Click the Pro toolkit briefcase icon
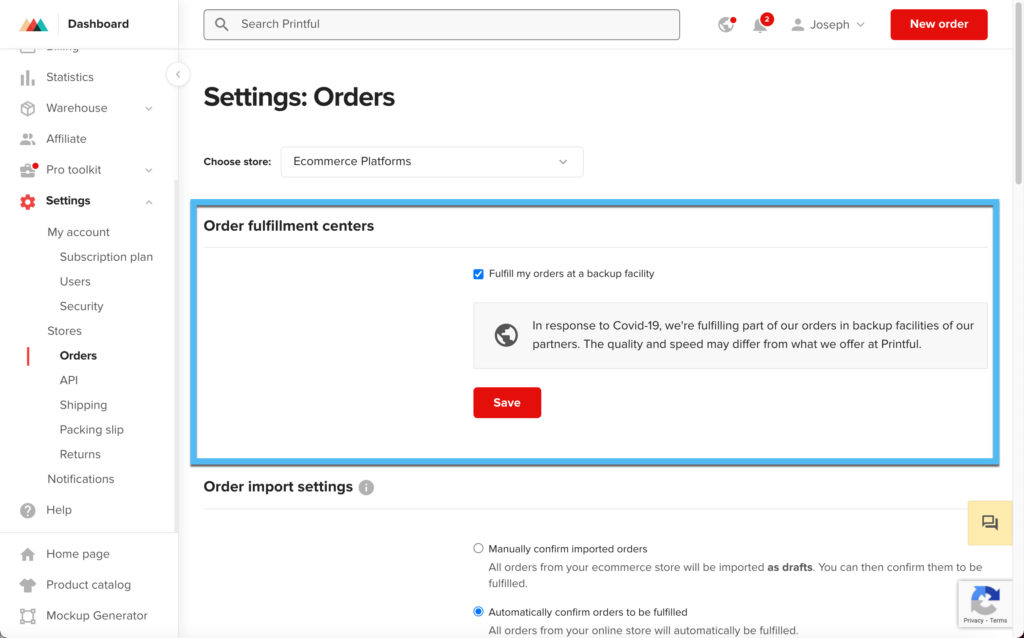This screenshot has height=638, width=1024. coord(28,170)
